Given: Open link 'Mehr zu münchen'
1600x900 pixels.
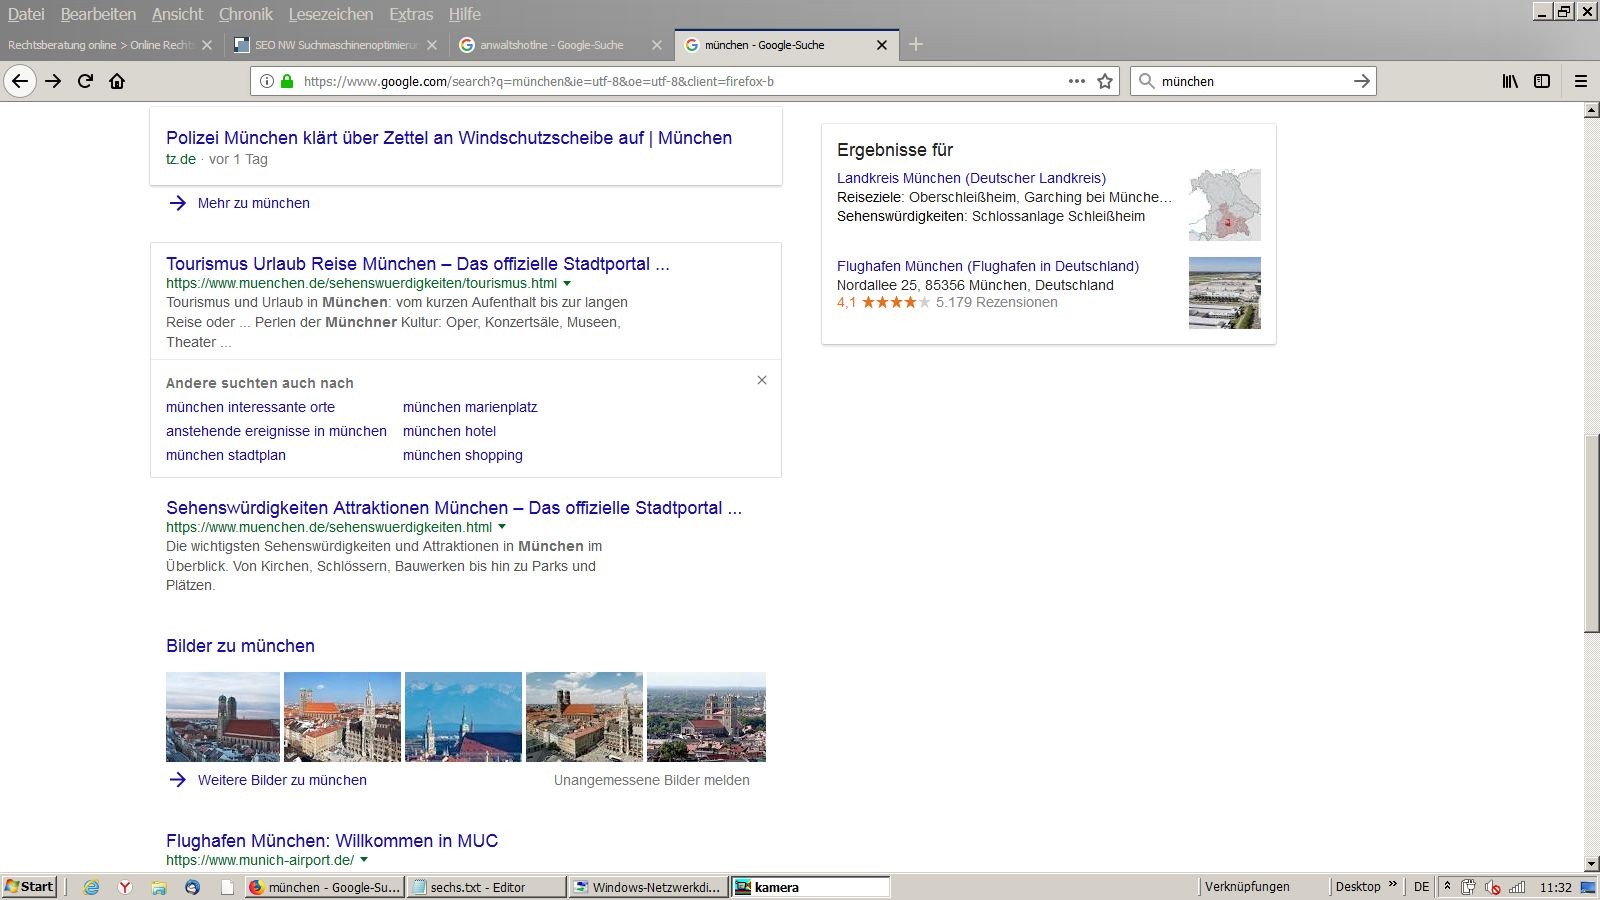Looking at the screenshot, I should pyautogui.click(x=253, y=203).
